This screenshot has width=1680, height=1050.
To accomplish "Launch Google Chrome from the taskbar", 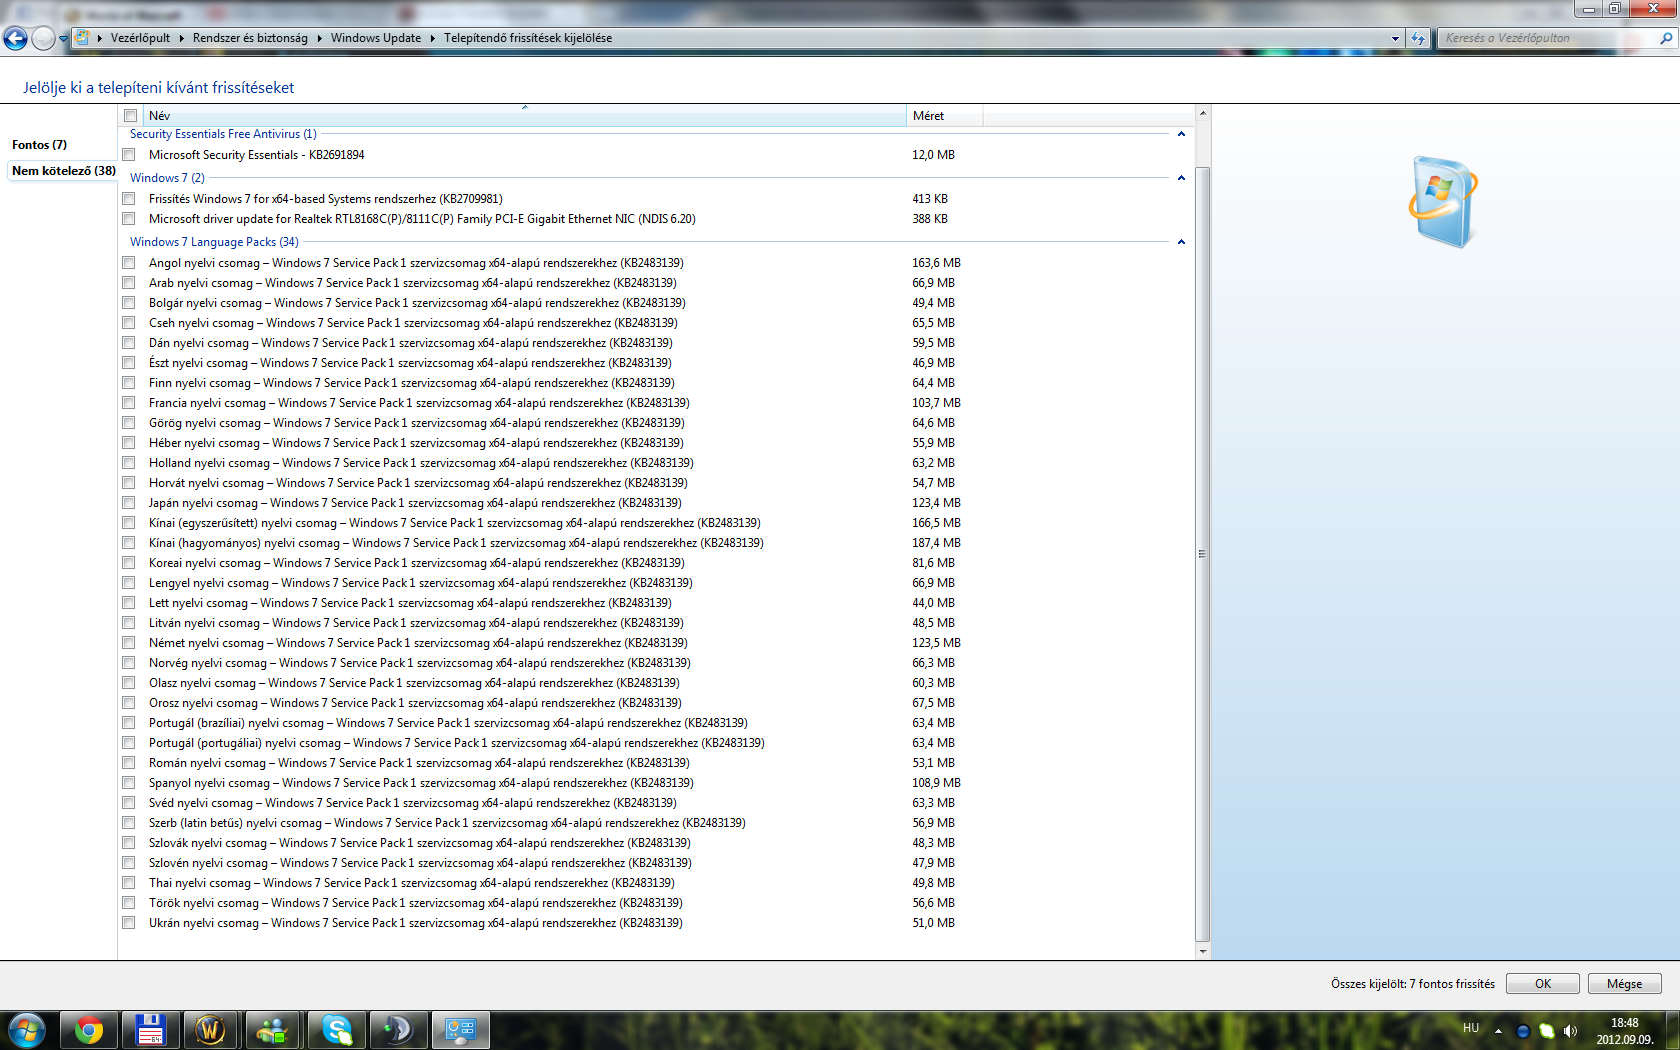I will 89,1030.
